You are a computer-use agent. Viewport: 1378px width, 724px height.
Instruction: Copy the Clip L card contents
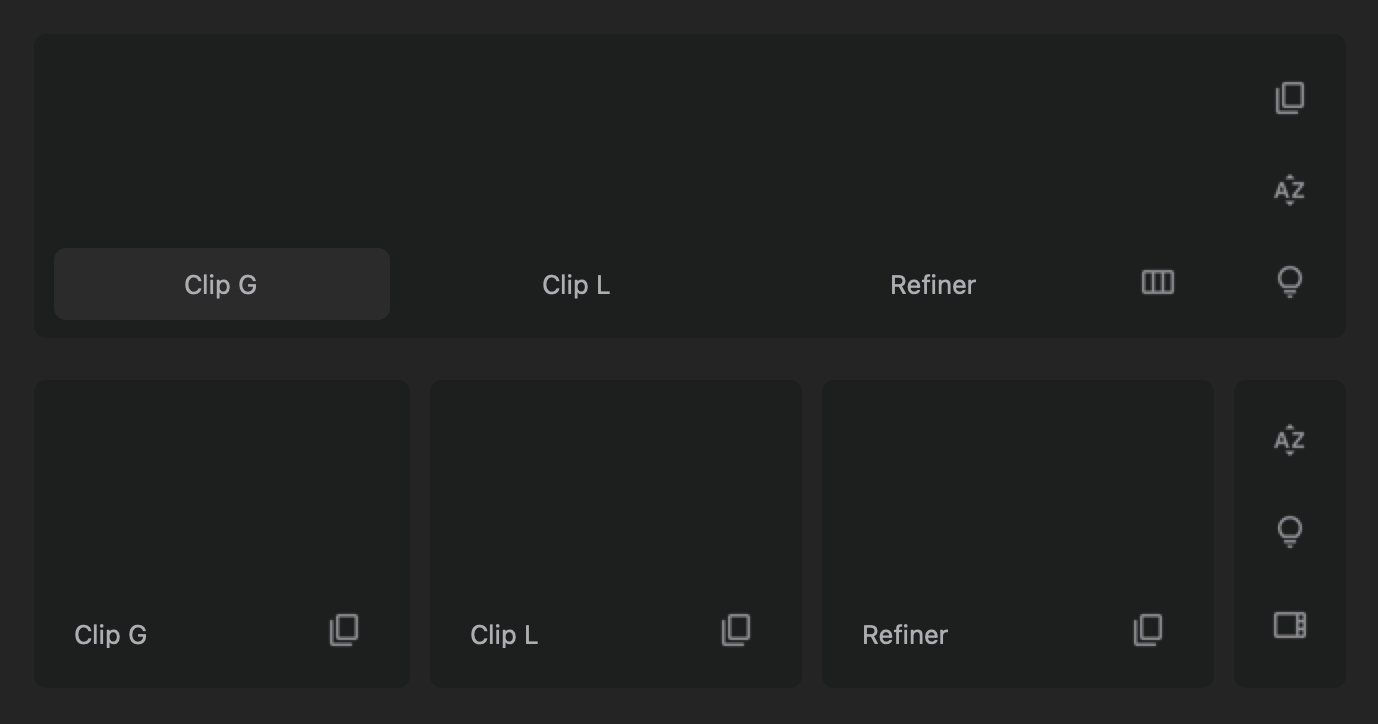(x=737, y=630)
